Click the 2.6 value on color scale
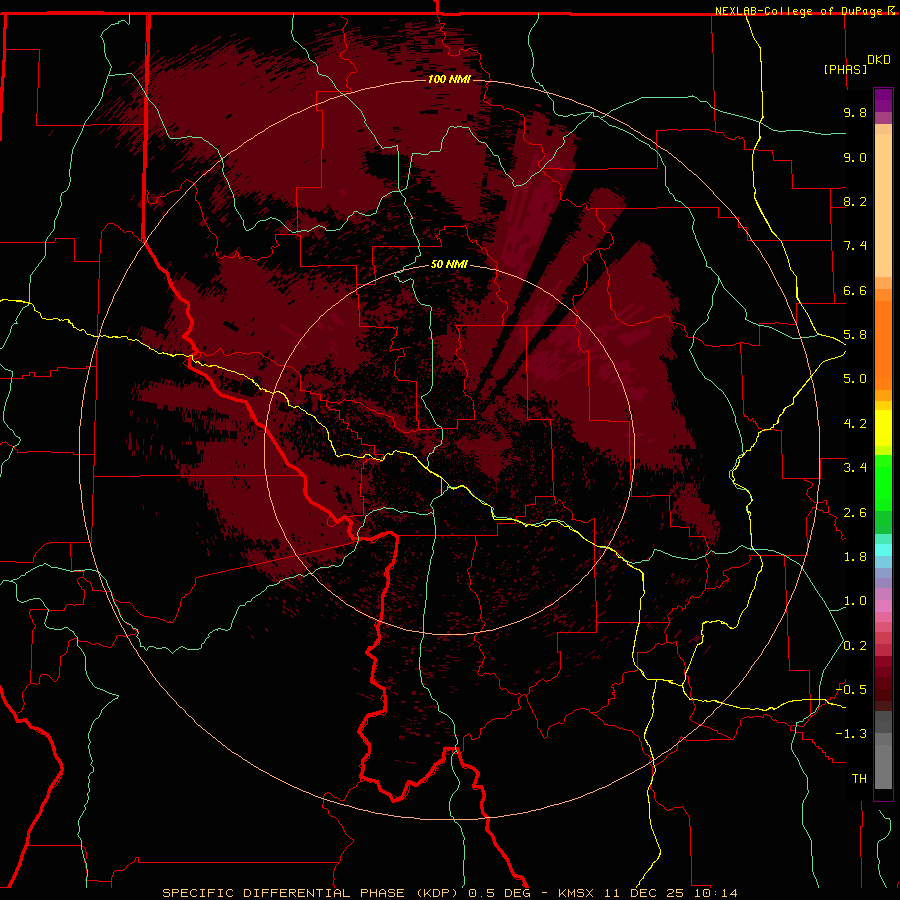Viewport: 900px width, 900px height. point(855,513)
